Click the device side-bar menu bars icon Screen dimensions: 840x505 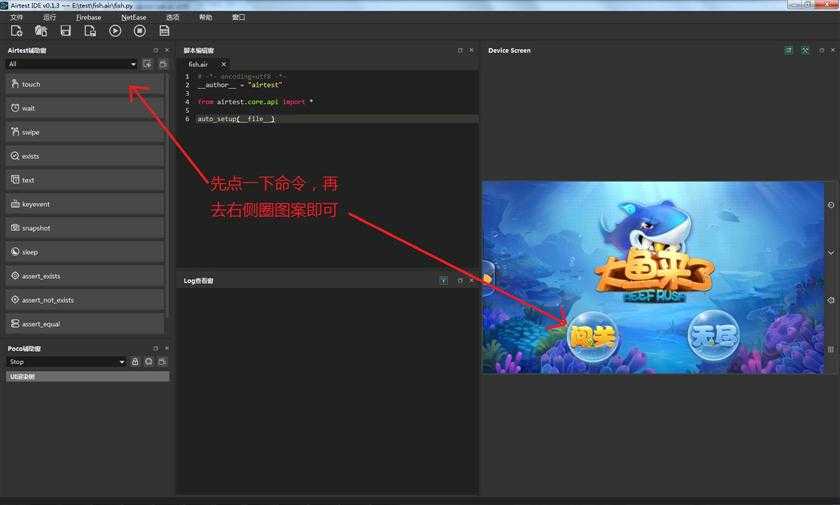[831, 349]
